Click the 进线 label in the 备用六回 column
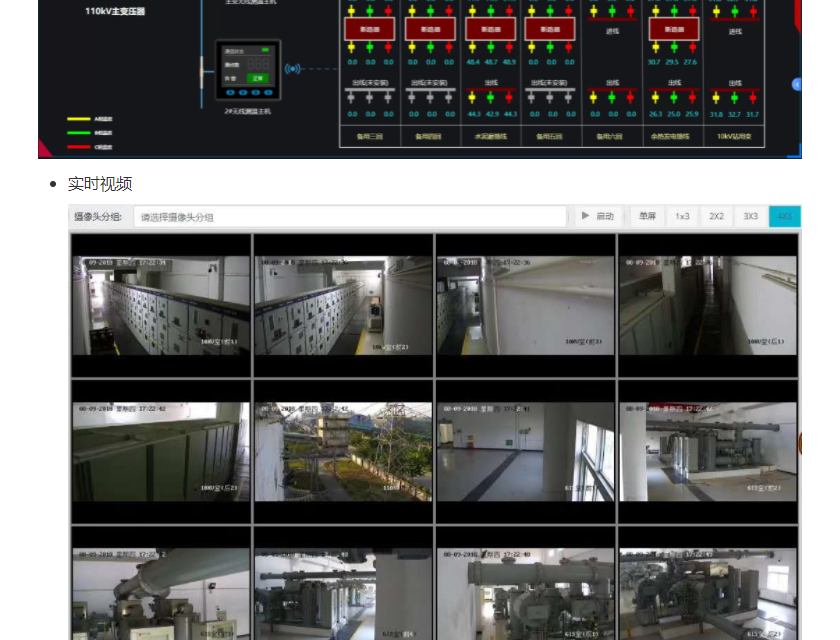840x640 pixels. pyautogui.click(x=612, y=32)
